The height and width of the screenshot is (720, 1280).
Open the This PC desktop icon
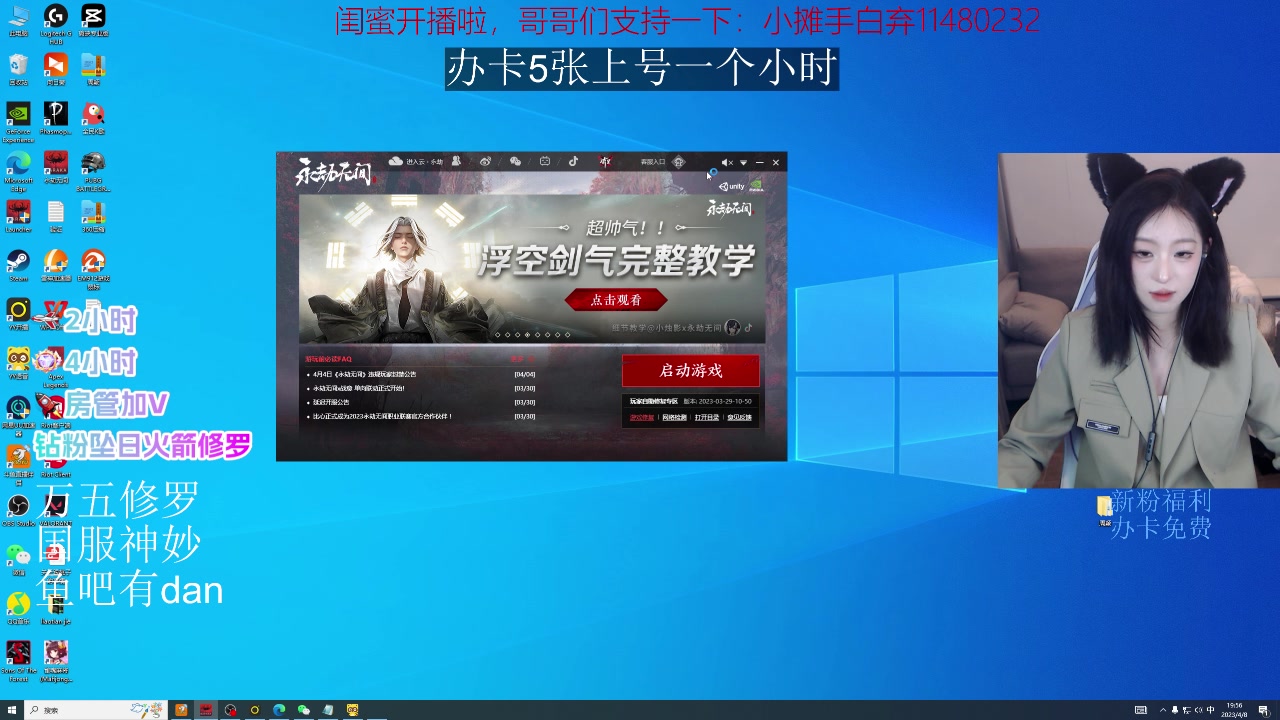click(x=18, y=21)
